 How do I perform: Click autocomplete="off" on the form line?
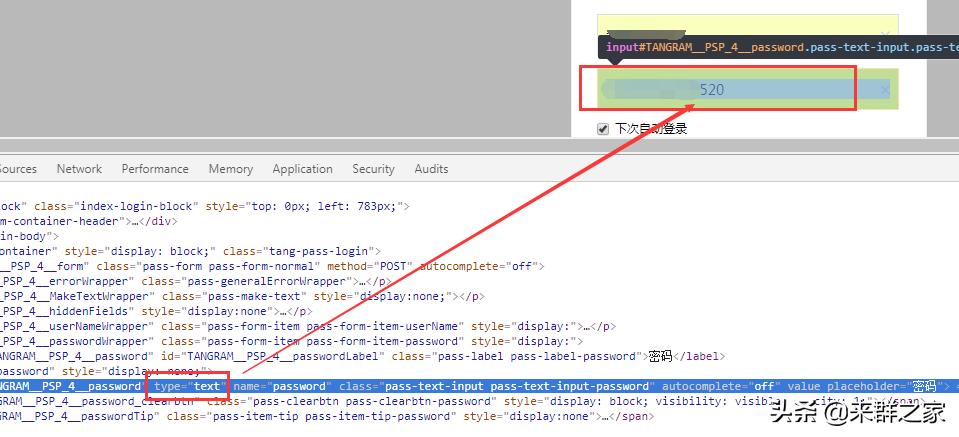[481, 266]
